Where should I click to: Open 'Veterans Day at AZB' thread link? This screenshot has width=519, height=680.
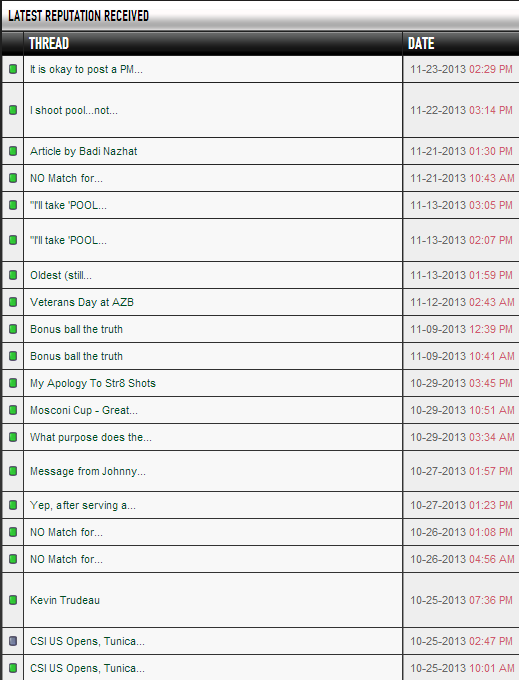(x=82, y=302)
